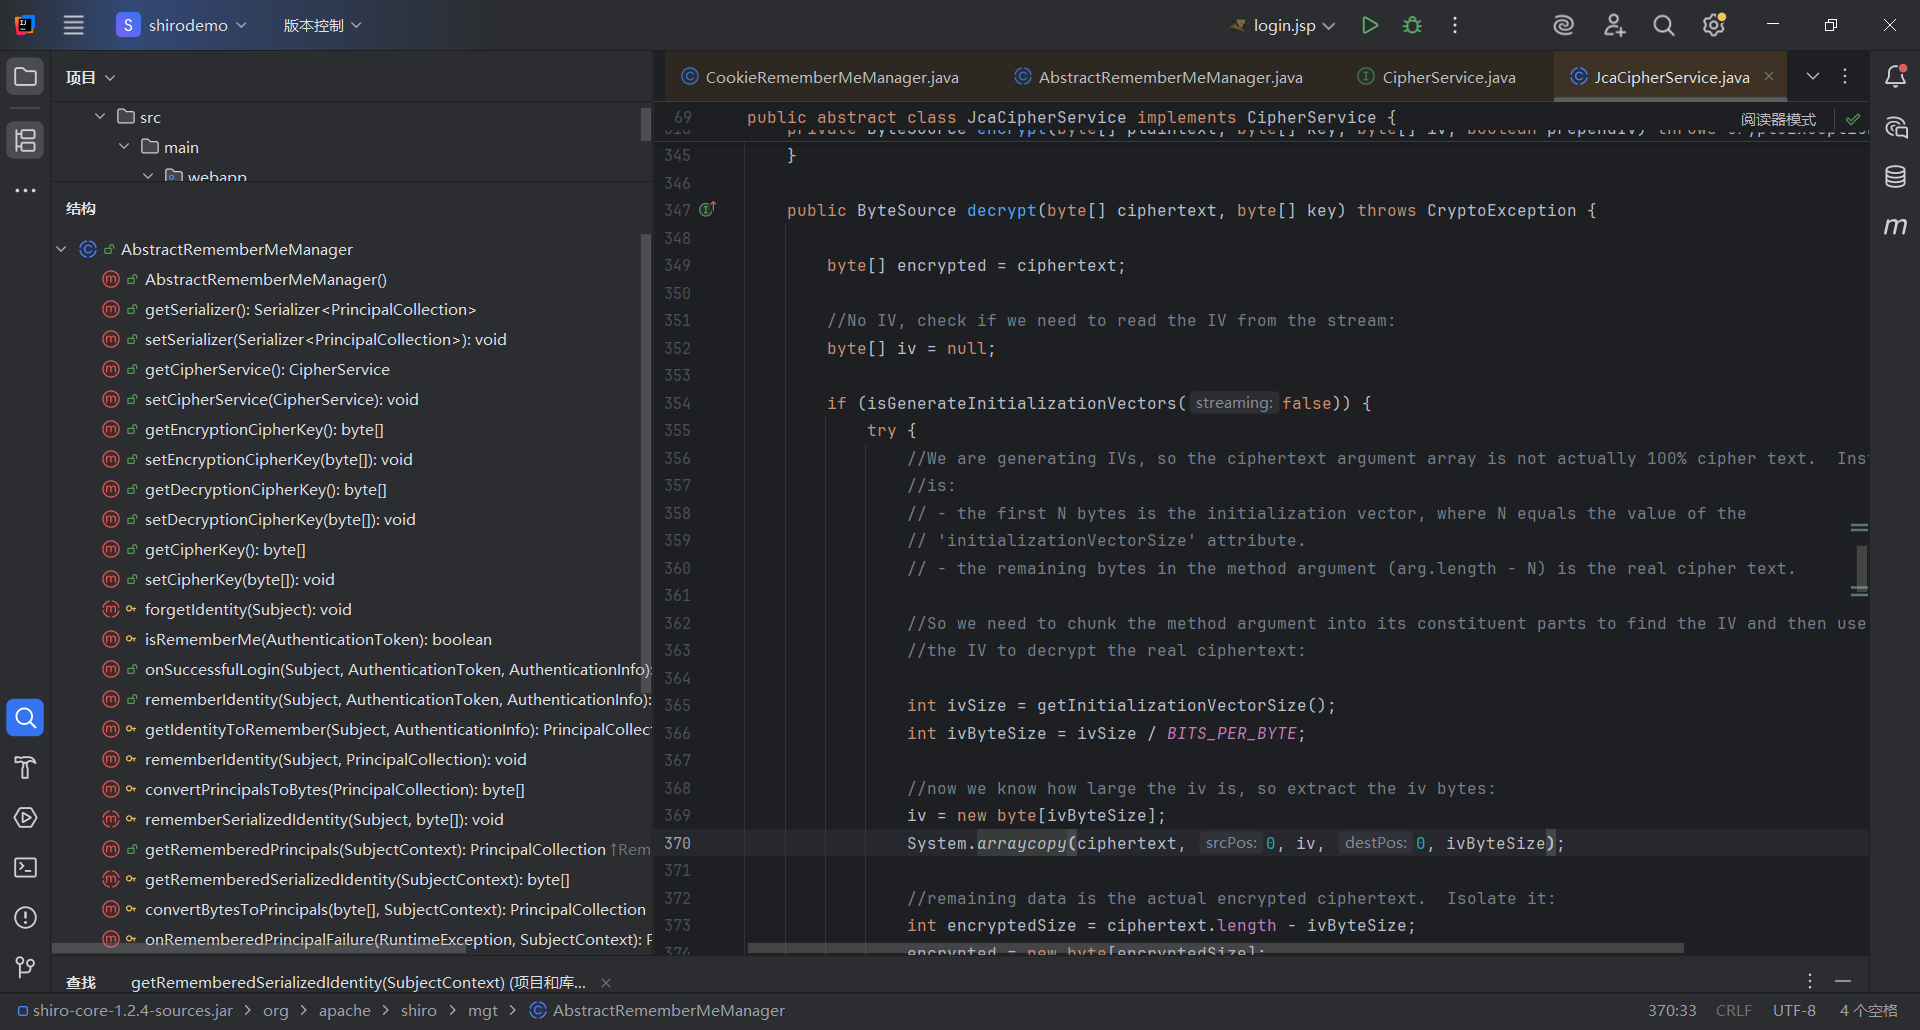Expand the login.jsp run configuration dropdown

coord(1328,26)
